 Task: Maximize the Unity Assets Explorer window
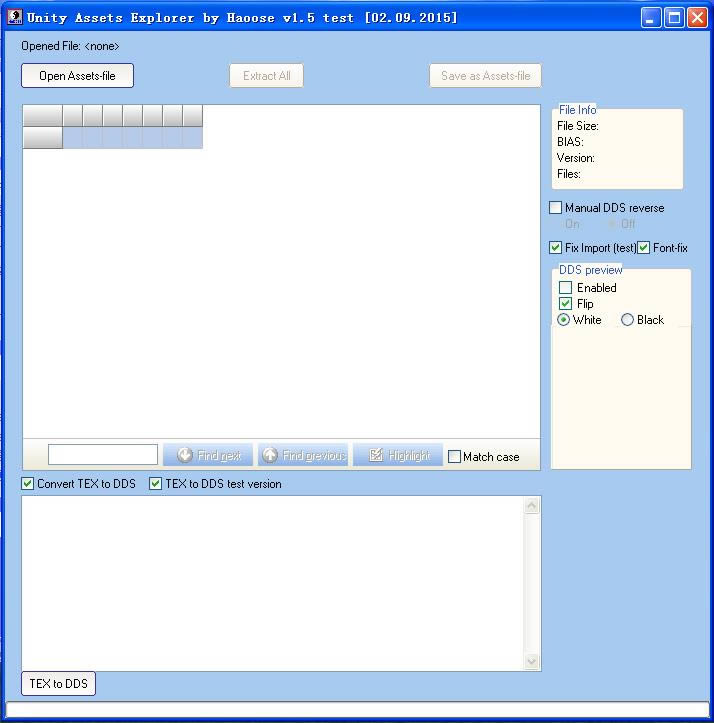(x=674, y=18)
